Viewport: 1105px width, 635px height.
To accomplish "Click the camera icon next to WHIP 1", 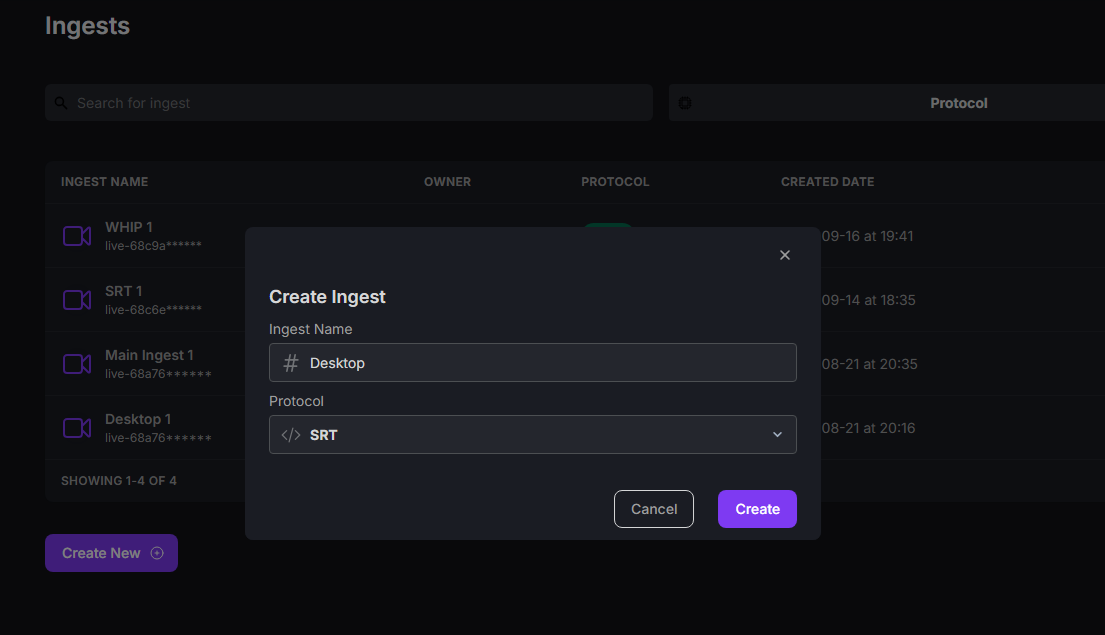I will (77, 236).
